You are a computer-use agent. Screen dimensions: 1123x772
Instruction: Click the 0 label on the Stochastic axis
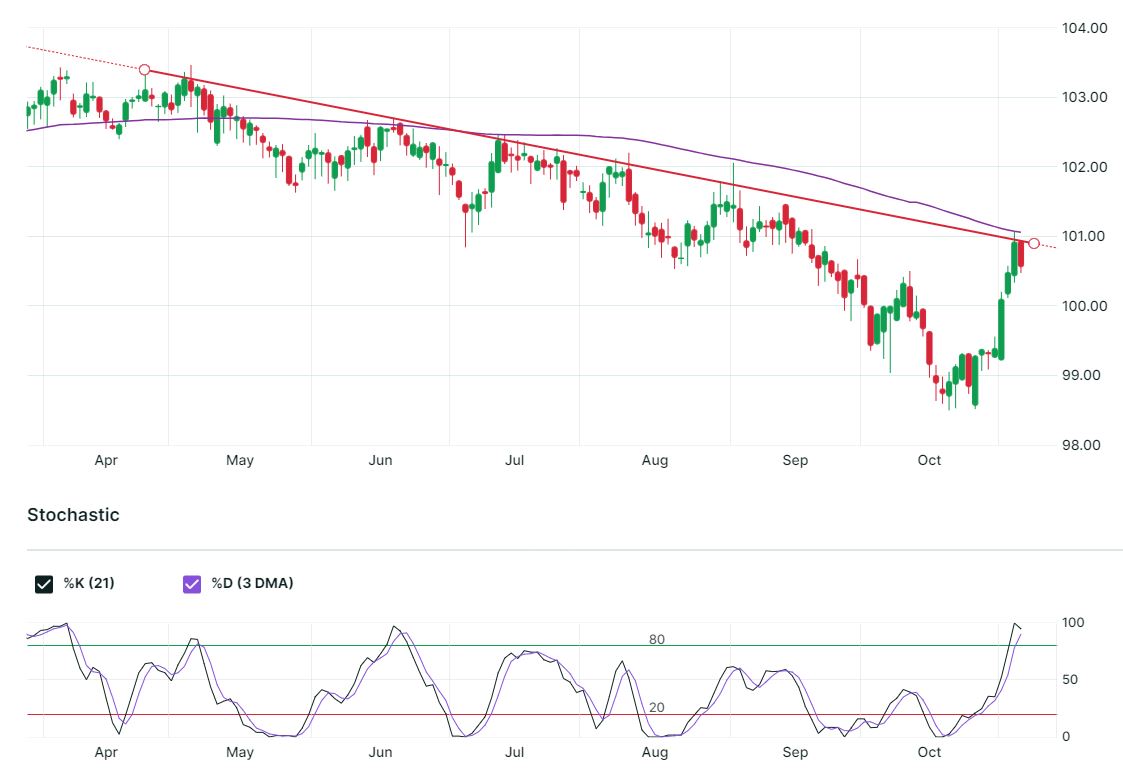point(1066,737)
